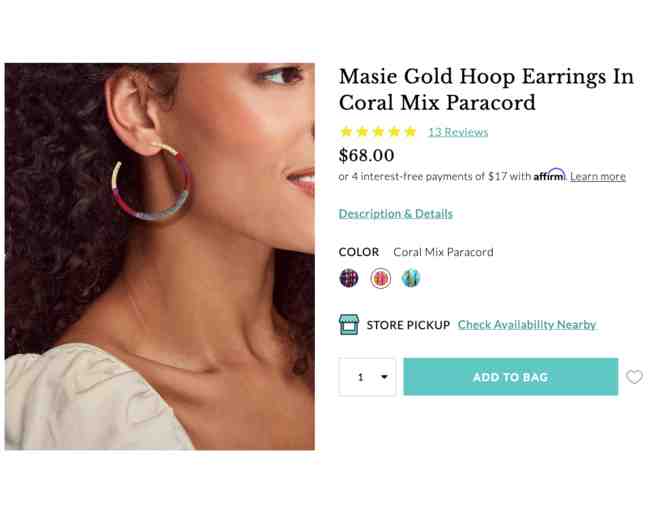672x510 pixels.
Task: Select the dark purple paracord color swatch
Action: (x=349, y=278)
